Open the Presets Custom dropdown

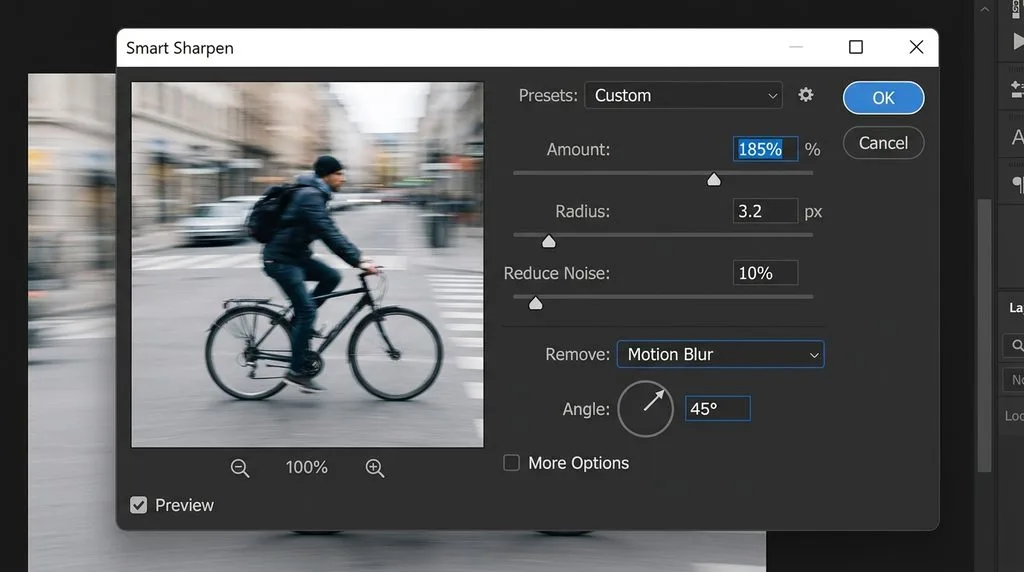tap(683, 95)
